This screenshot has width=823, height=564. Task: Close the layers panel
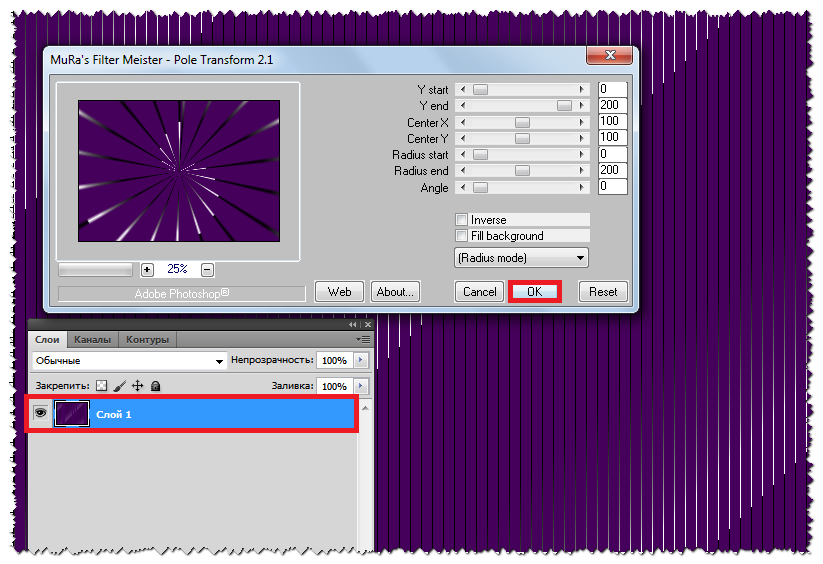[367, 325]
